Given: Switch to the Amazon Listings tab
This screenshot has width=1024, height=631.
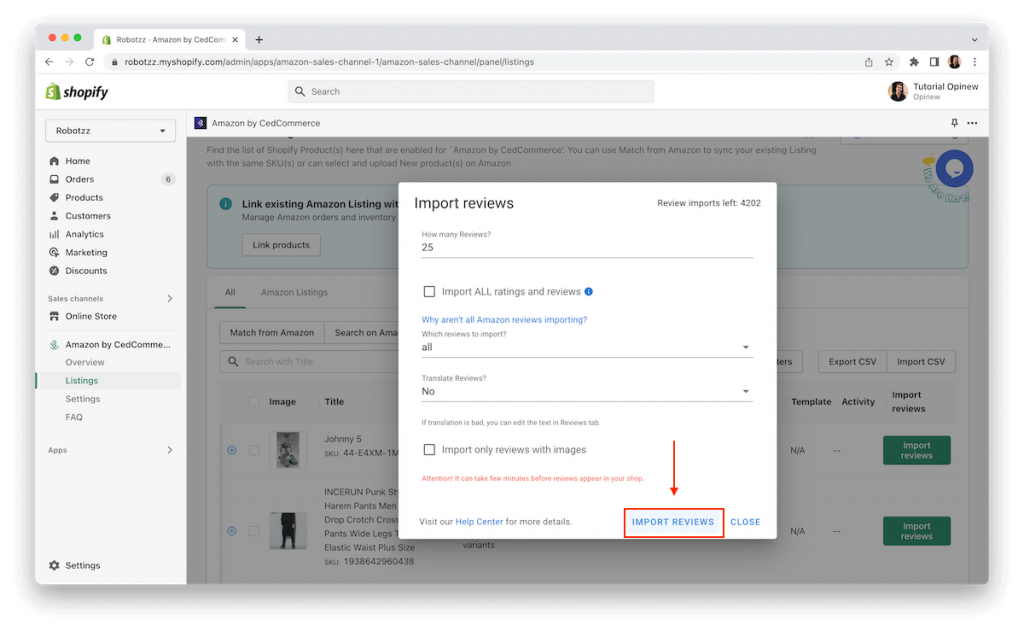Looking at the screenshot, I should [x=295, y=292].
